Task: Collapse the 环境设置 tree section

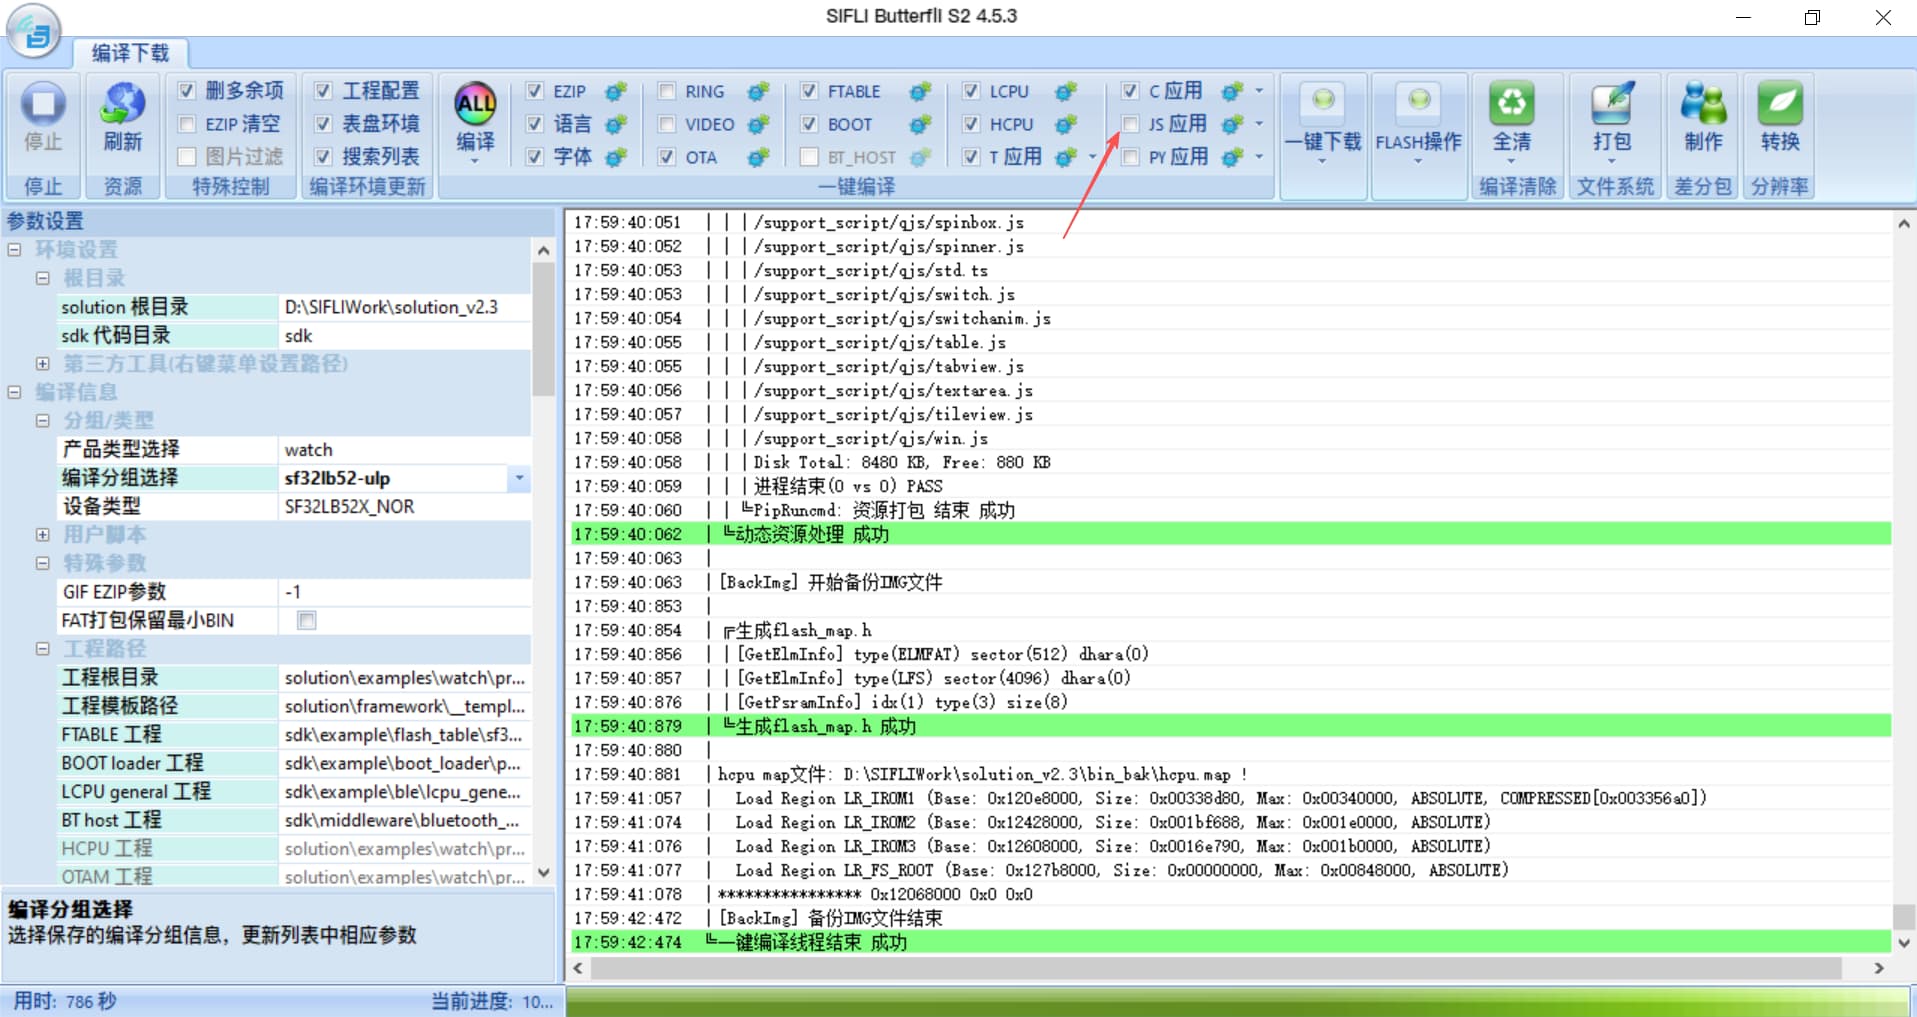Action: coord(14,250)
